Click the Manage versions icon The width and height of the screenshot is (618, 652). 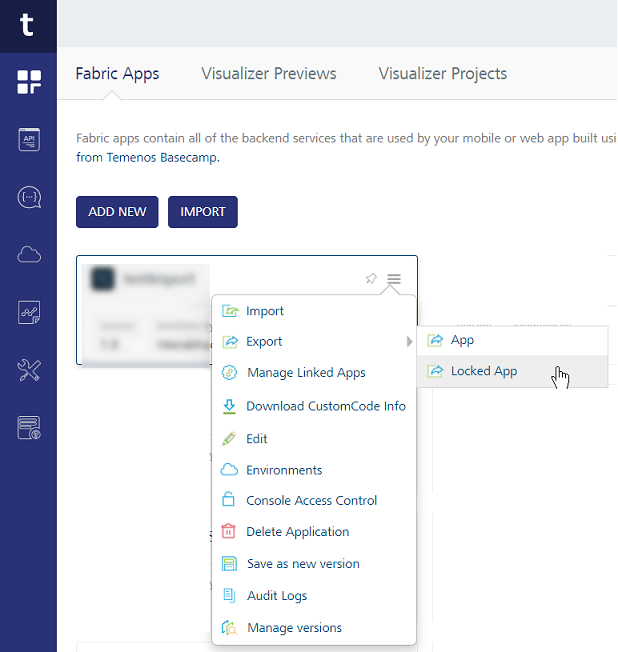pos(229,627)
